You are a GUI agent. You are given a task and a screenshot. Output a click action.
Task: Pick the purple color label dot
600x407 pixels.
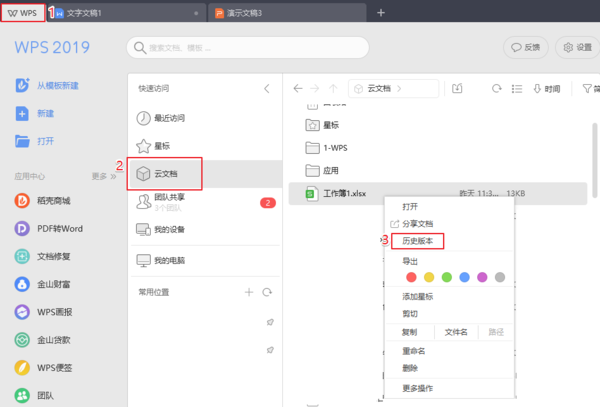[x=481, y=277]
